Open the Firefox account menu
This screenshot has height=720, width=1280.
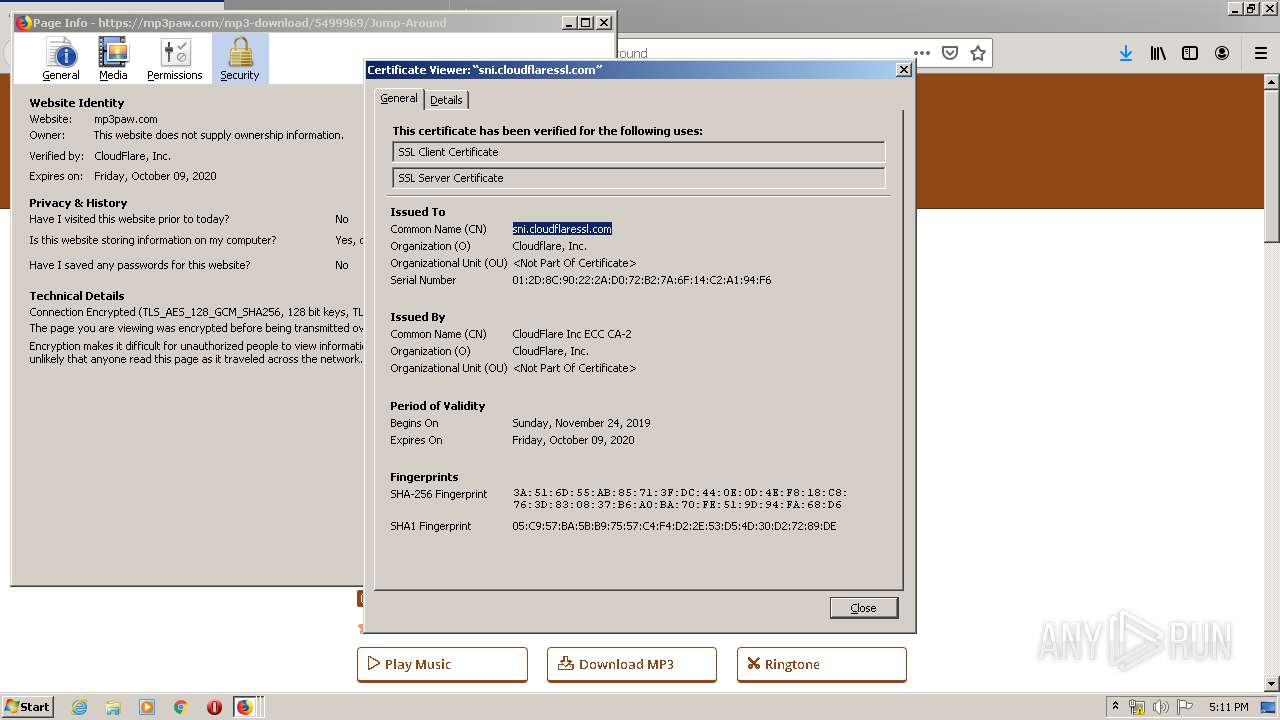pos(1222,53)
